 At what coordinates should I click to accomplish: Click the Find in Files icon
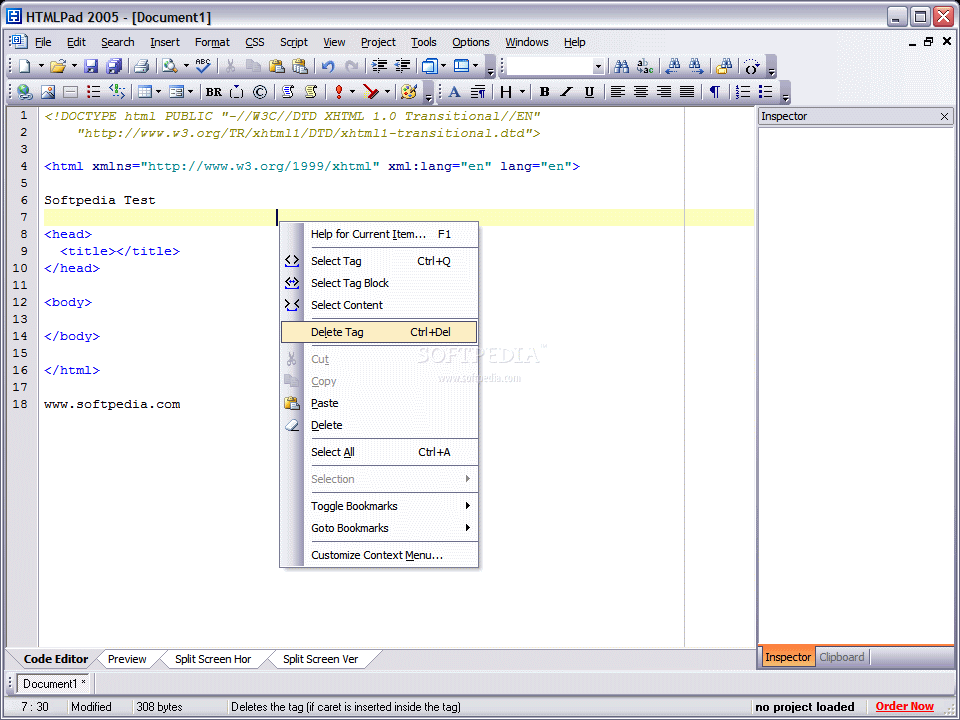(x=725, y=66)
